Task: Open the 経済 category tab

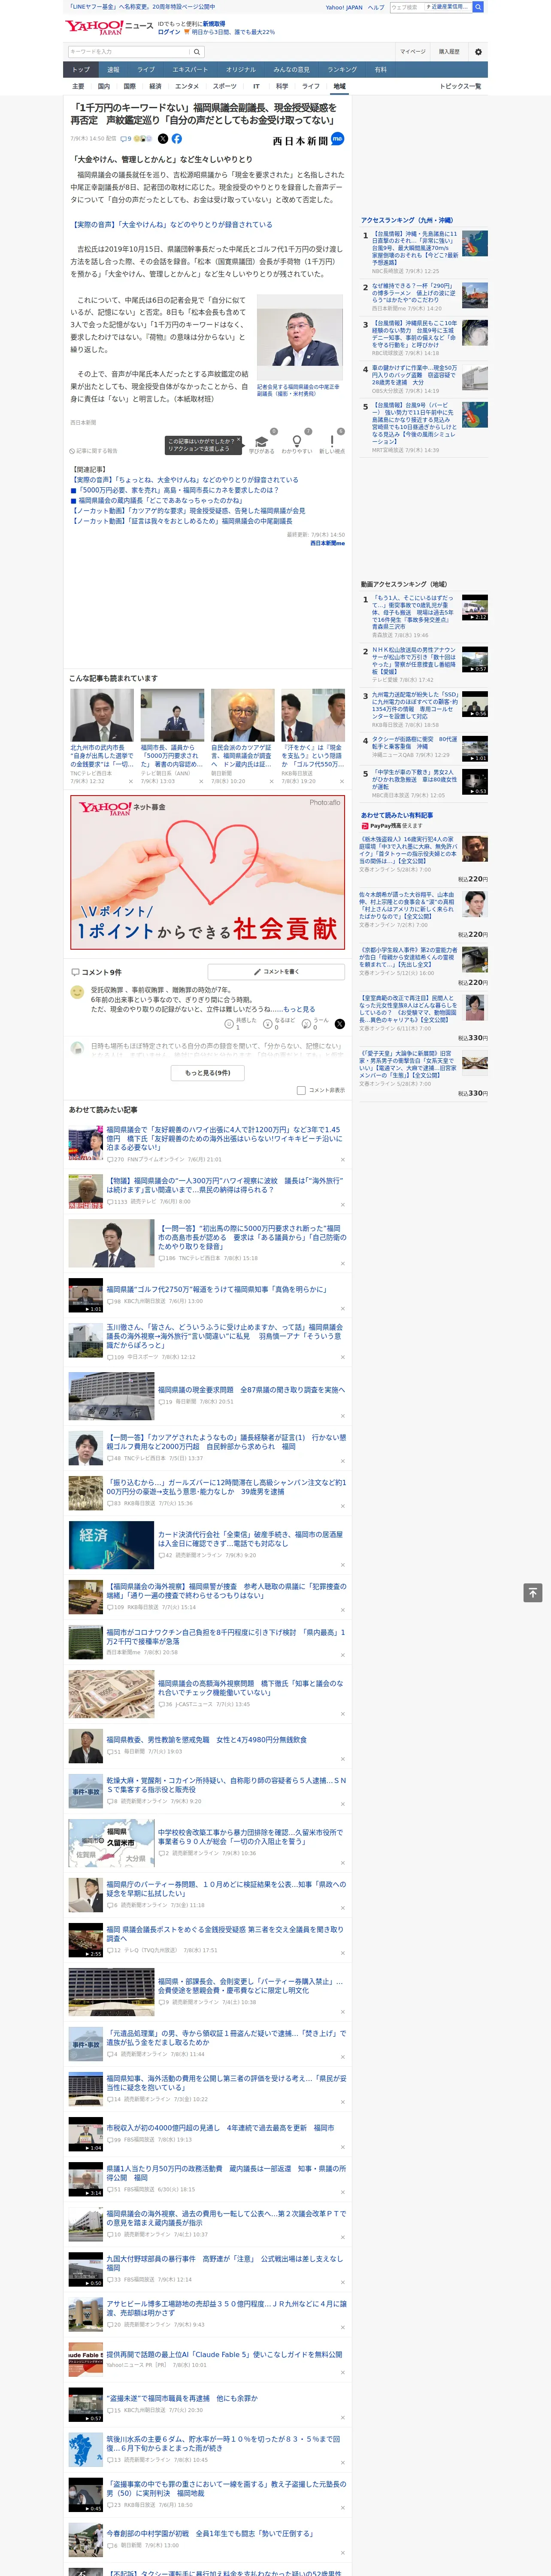Action: click(155, 86)
